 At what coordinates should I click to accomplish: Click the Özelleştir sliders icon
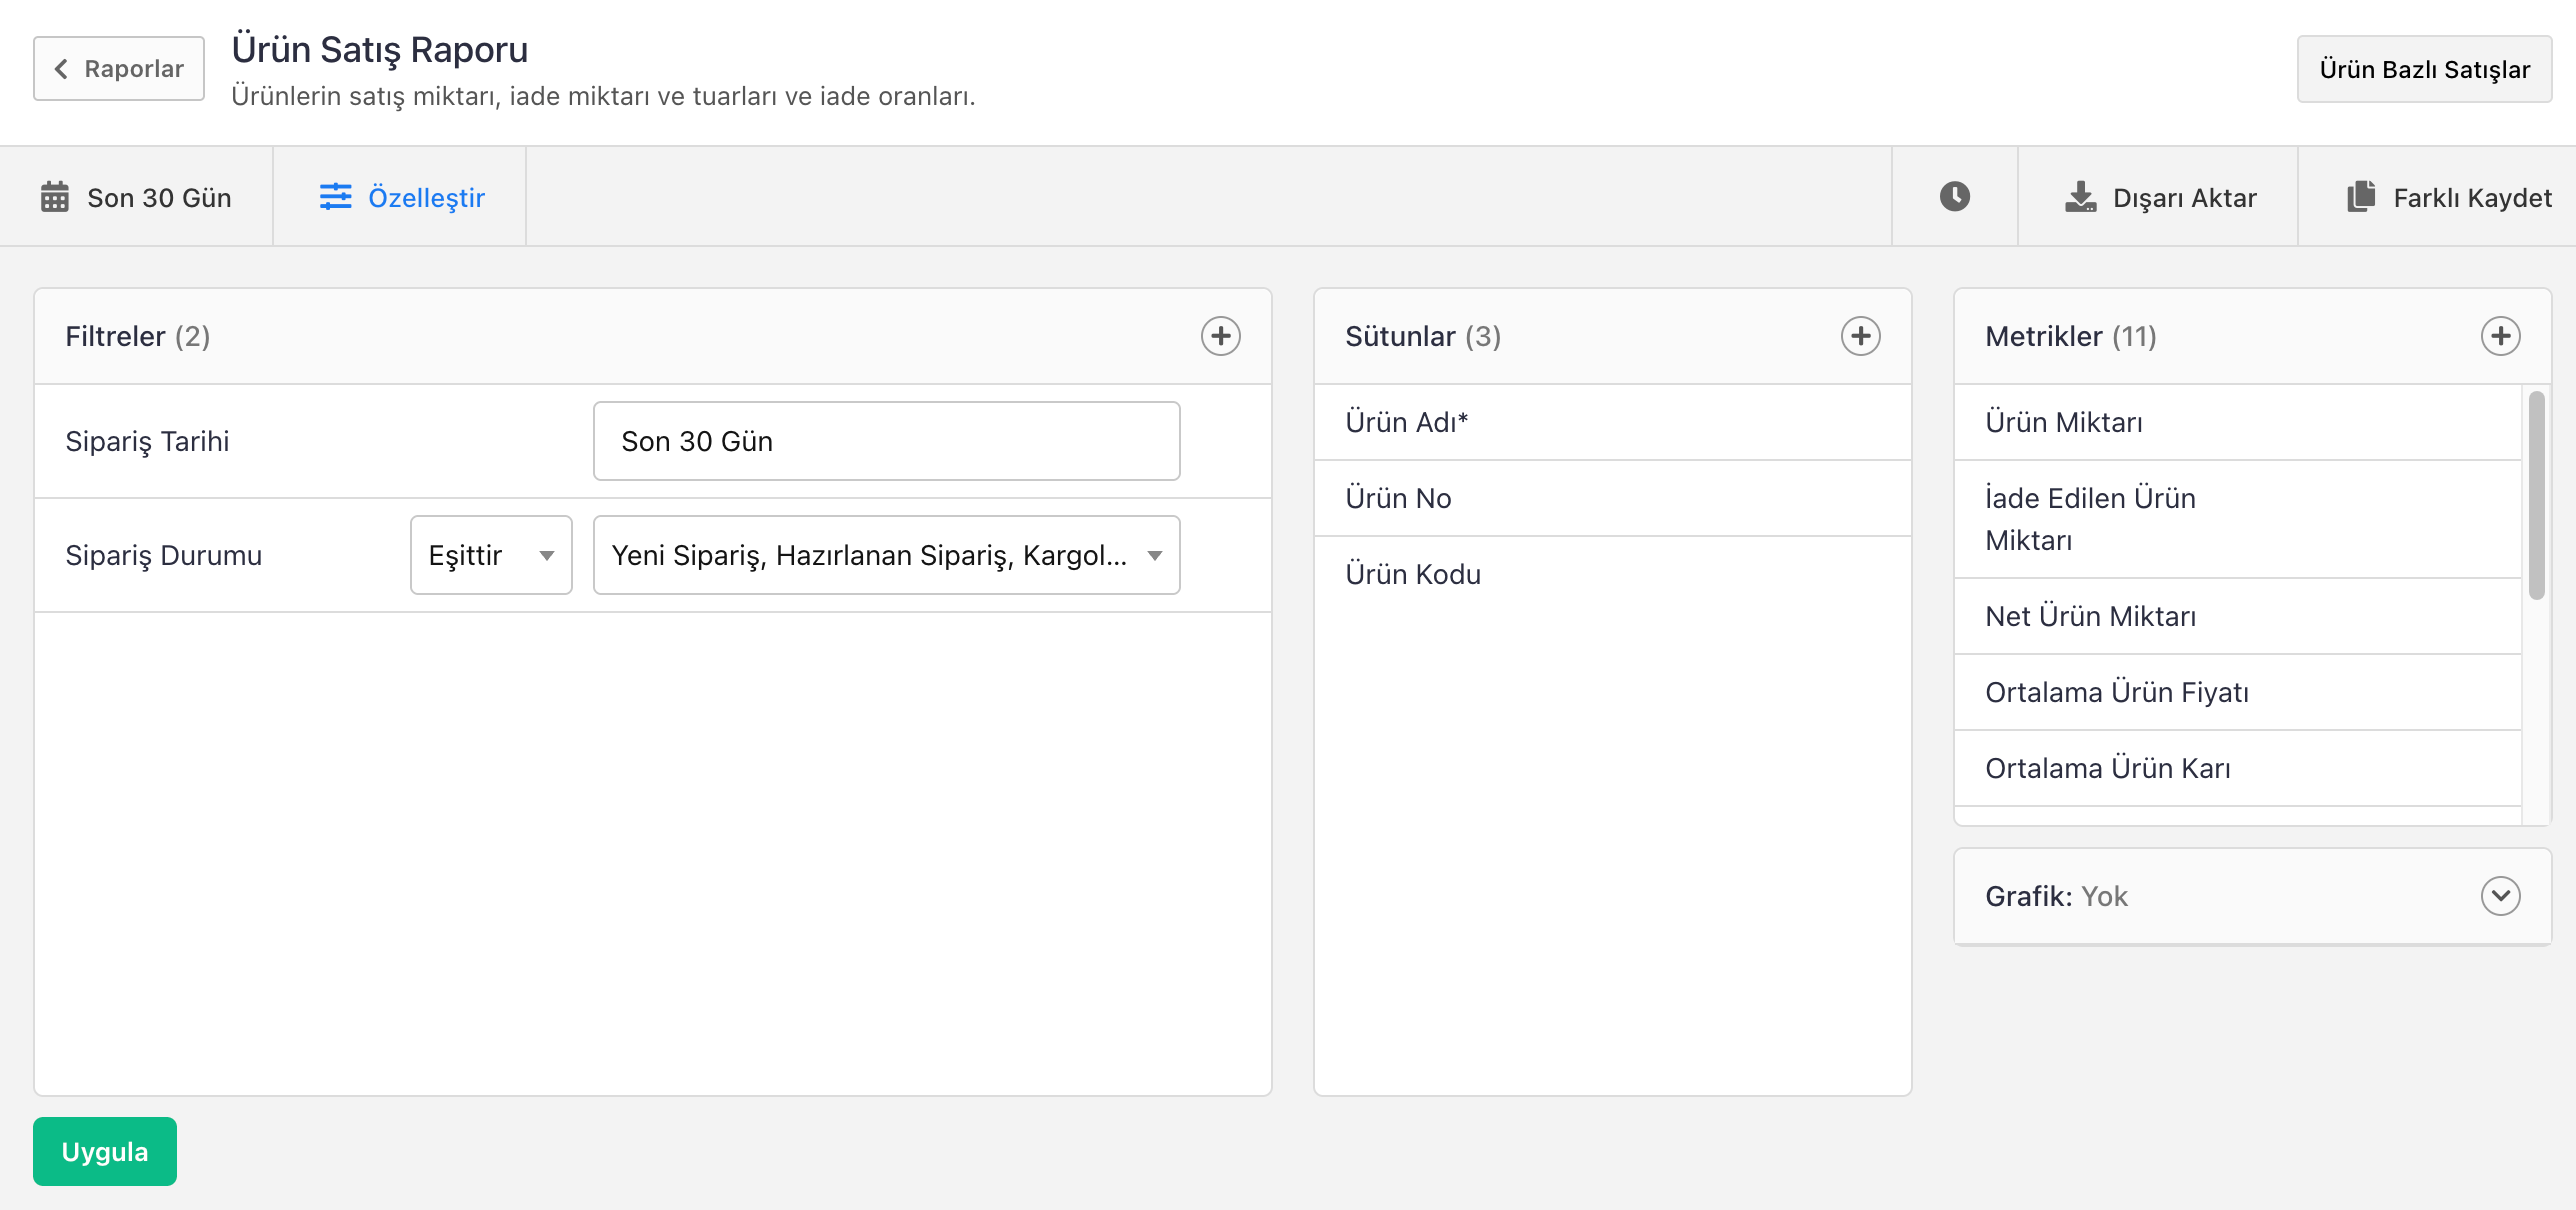click(x=335, y=197)
